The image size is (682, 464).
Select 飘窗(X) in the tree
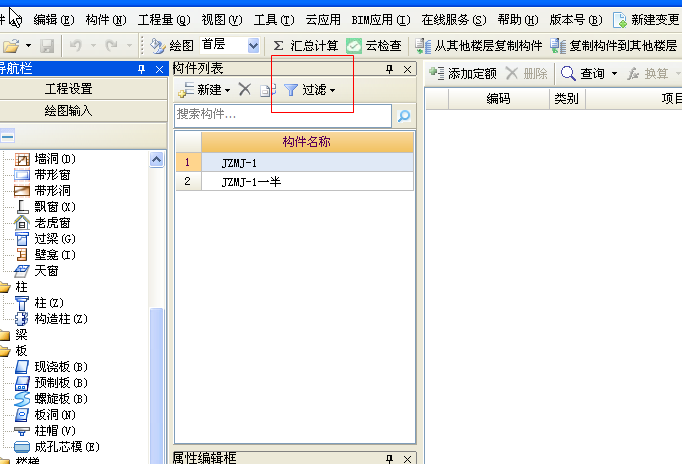(x=45, y=207)
